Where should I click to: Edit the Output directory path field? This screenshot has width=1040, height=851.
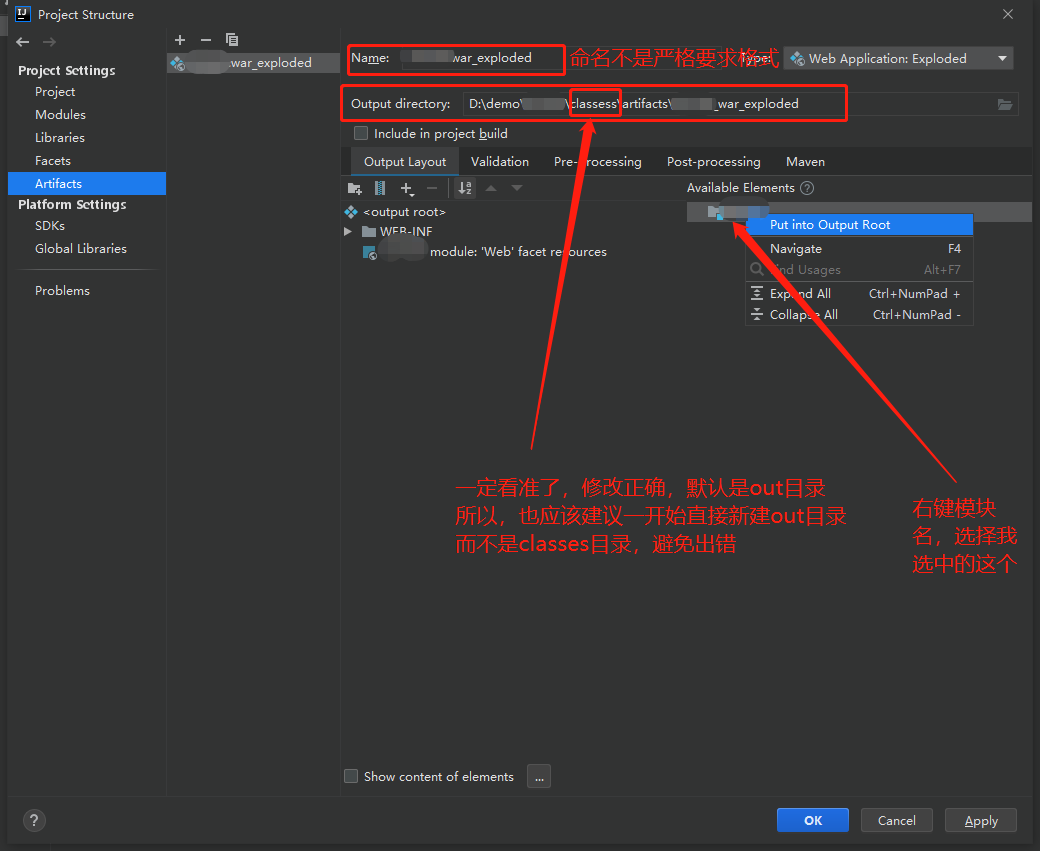tap(740, 104)
